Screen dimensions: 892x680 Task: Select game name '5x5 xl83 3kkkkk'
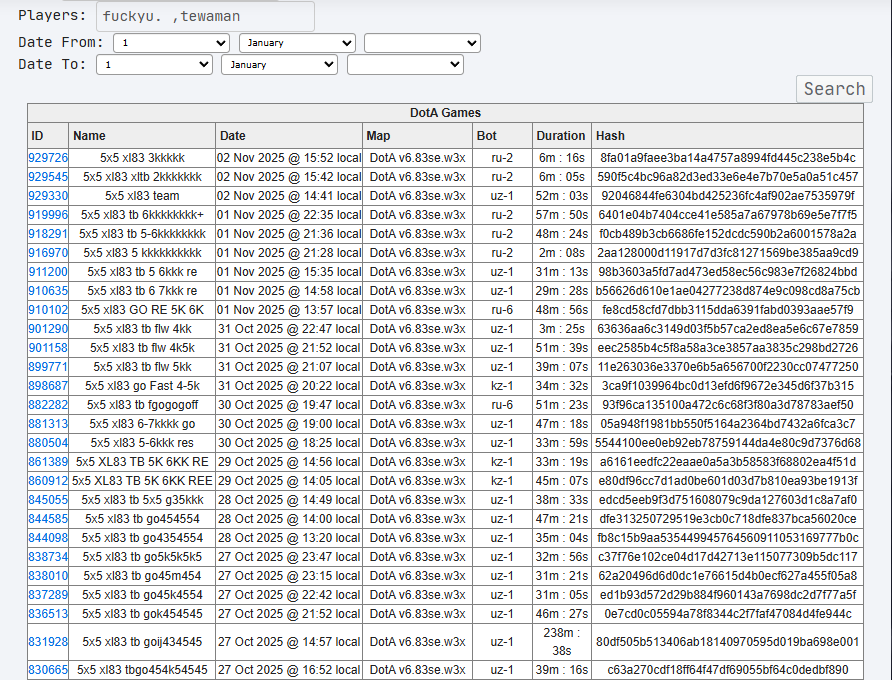click(142, 158)
